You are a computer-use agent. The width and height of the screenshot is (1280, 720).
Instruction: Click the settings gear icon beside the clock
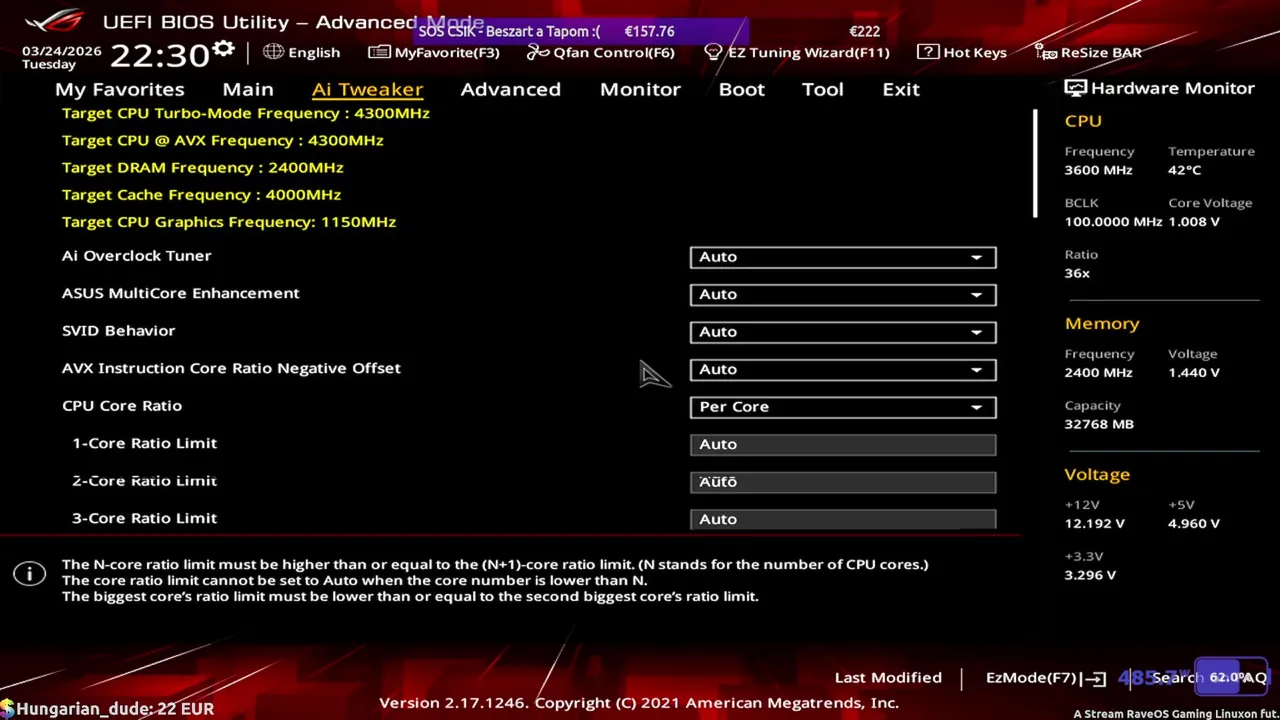pos(223,49)
